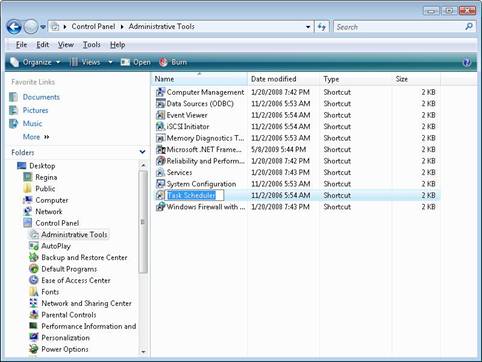482x362 pixels.
Task: Click Administrative Tools in the address breadcrumb
Action: 162,26
